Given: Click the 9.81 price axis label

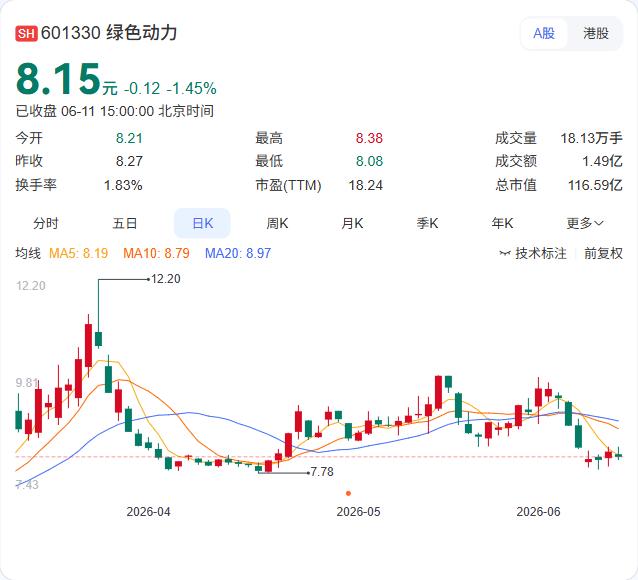Looking at the screenshot, I should tap(27, 383).
